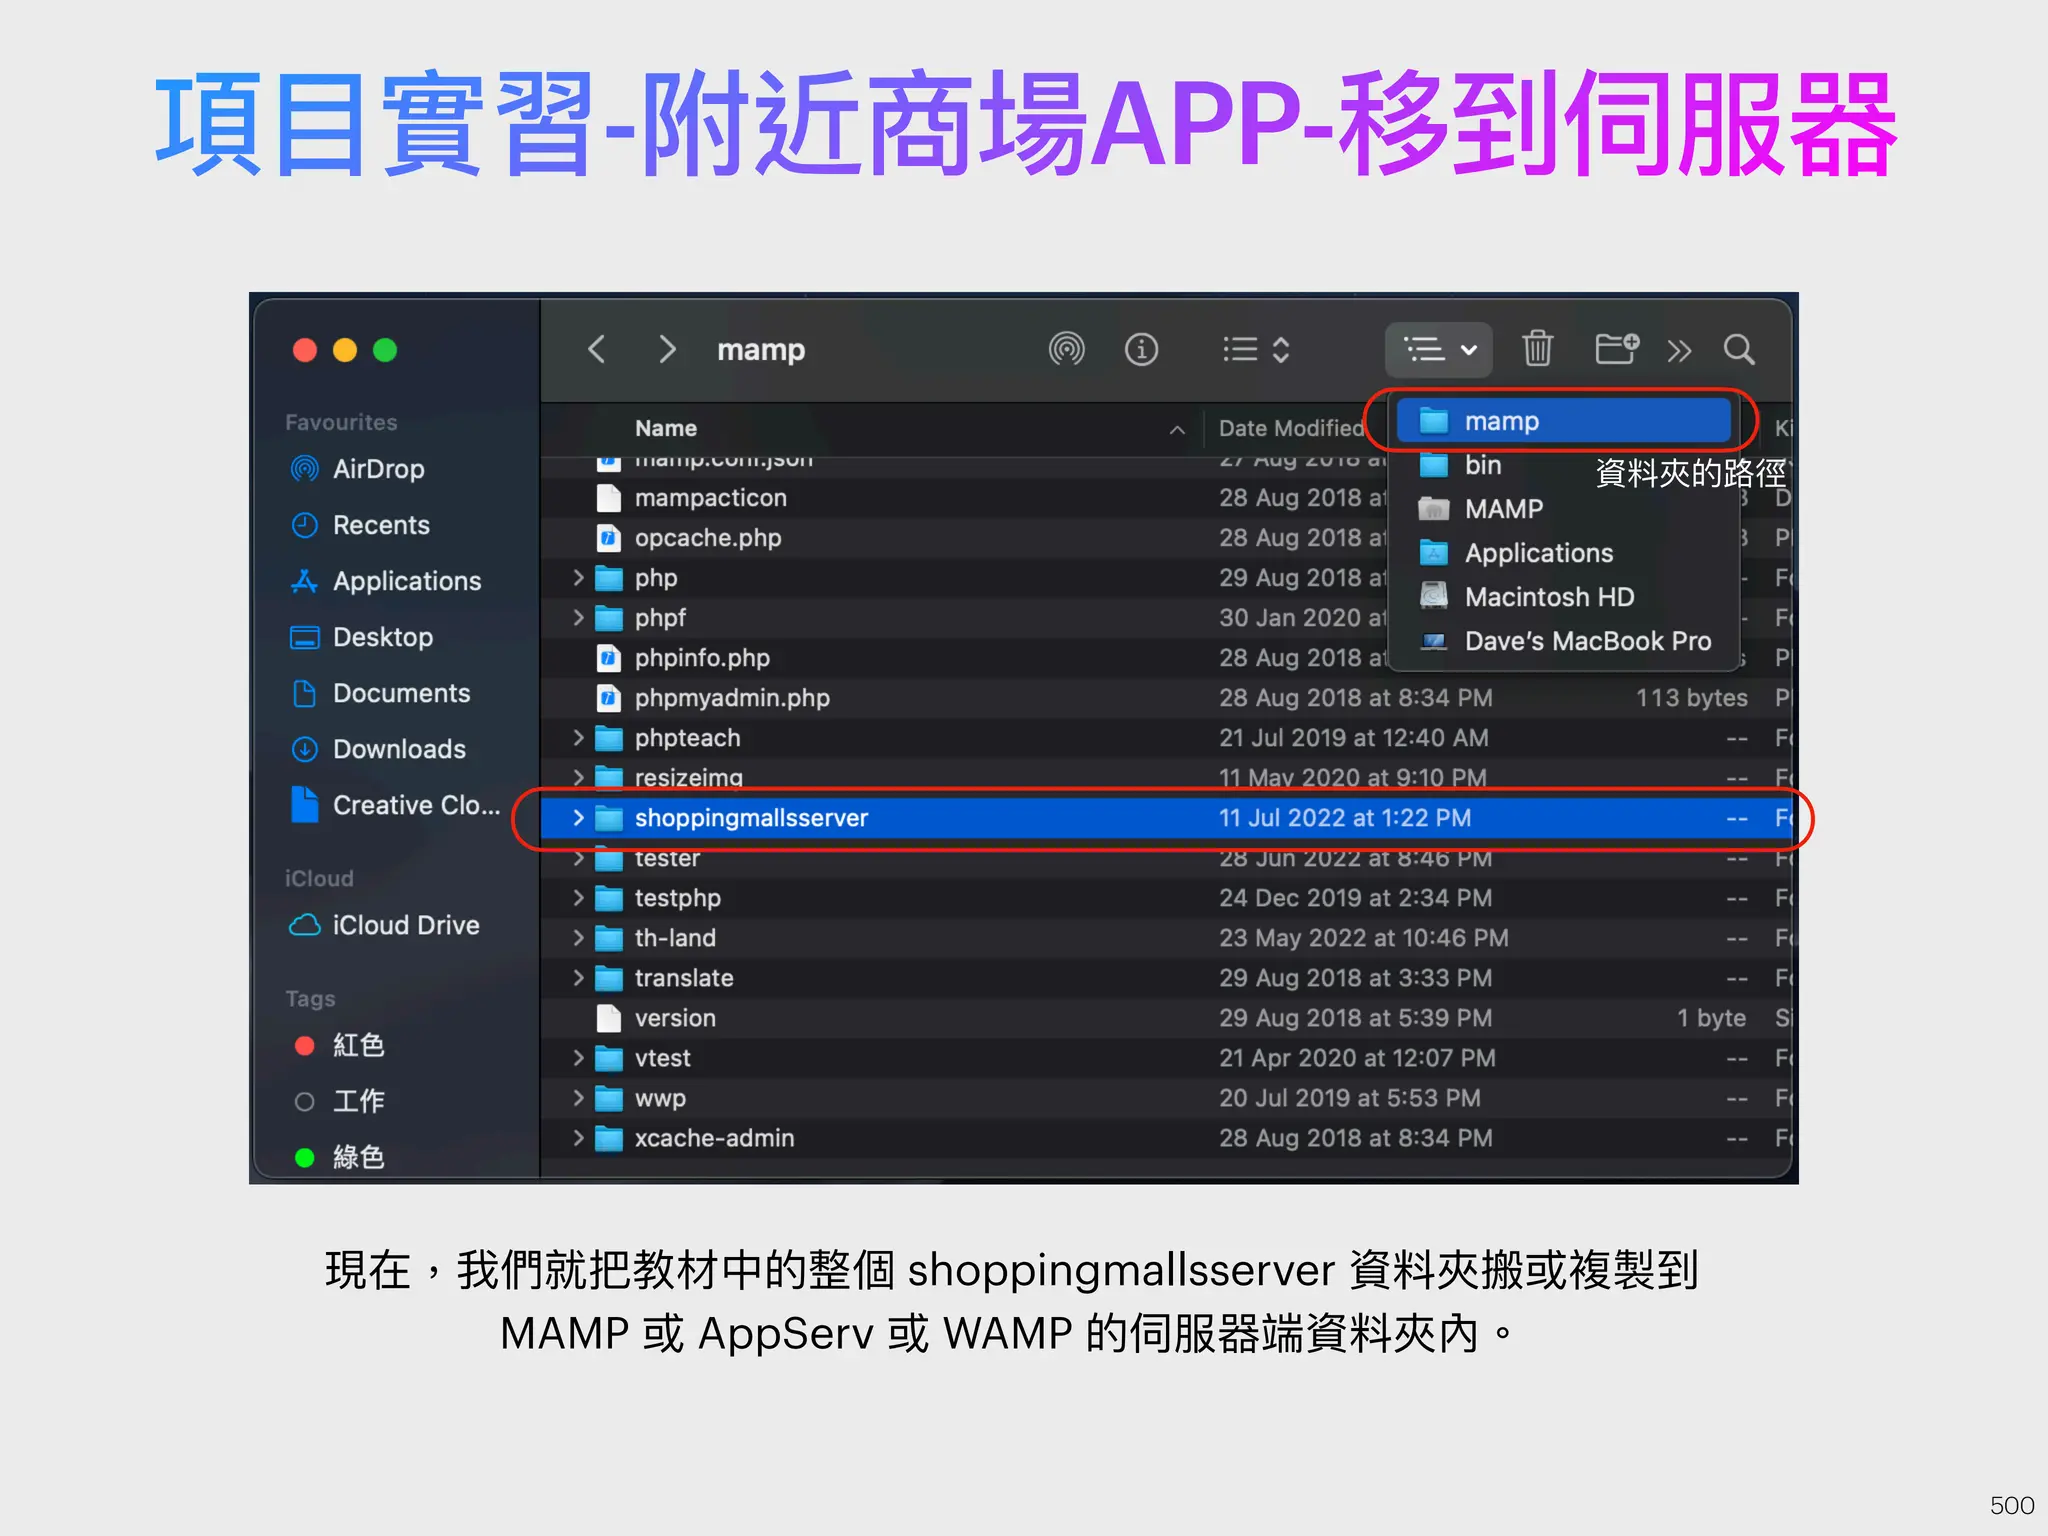Select AirDrop in the sidebar

coord(358,468)
